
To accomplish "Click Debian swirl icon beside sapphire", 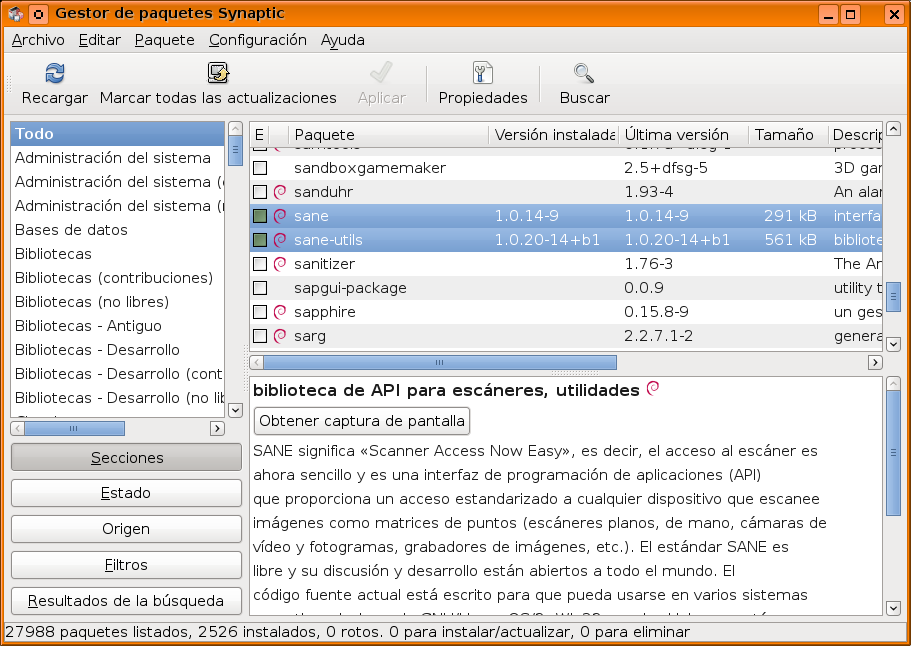I will [x=280, y=311].
